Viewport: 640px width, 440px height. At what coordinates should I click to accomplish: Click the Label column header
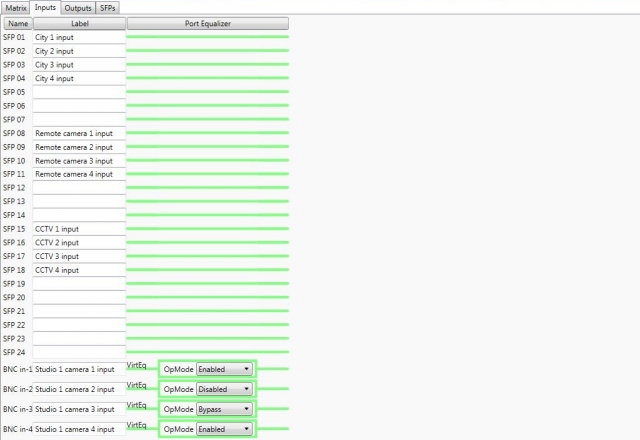pyautogui.click(x=79, y=23)
